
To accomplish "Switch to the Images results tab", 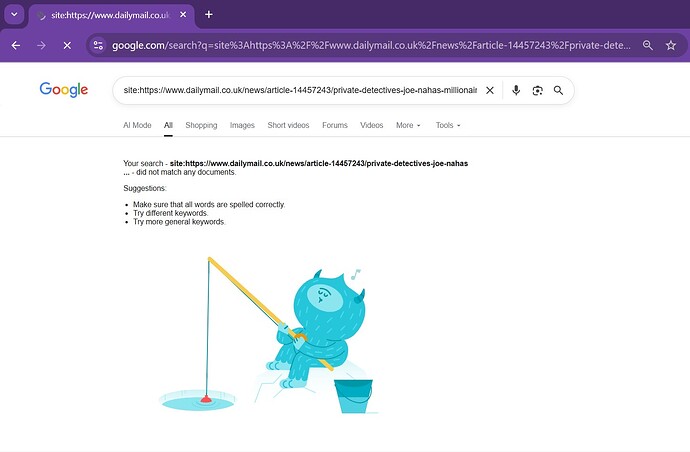I will pyautogui.click(x=242, y=125).
